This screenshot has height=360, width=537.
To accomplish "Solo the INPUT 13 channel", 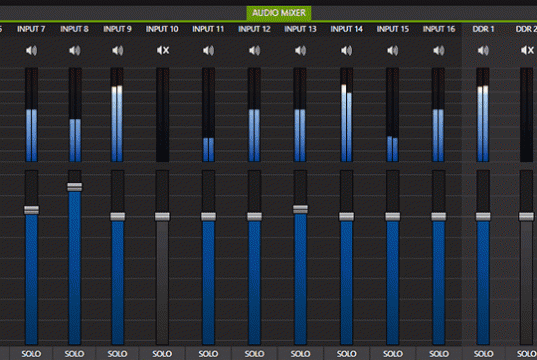I will [x=300, y=353].
